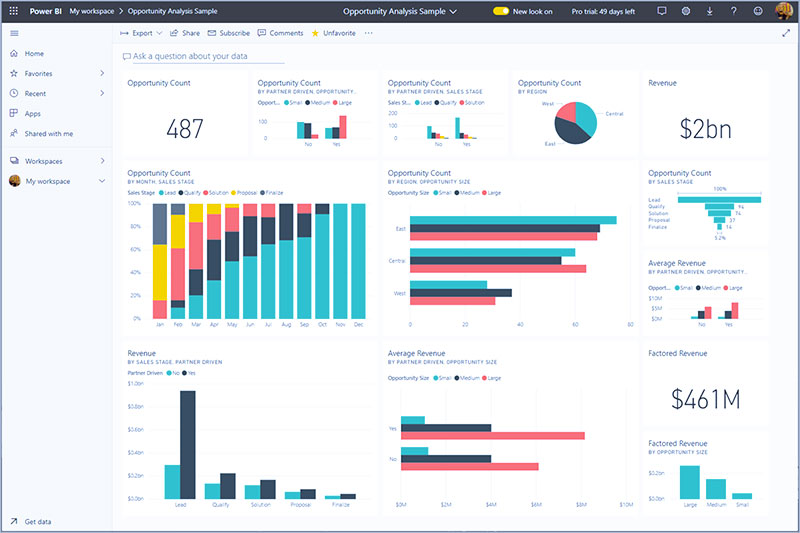The height and width of the screenshot is (533, 800).
Task: Click the Get data link
Action: pyautogui.click(x=38, y=521)
